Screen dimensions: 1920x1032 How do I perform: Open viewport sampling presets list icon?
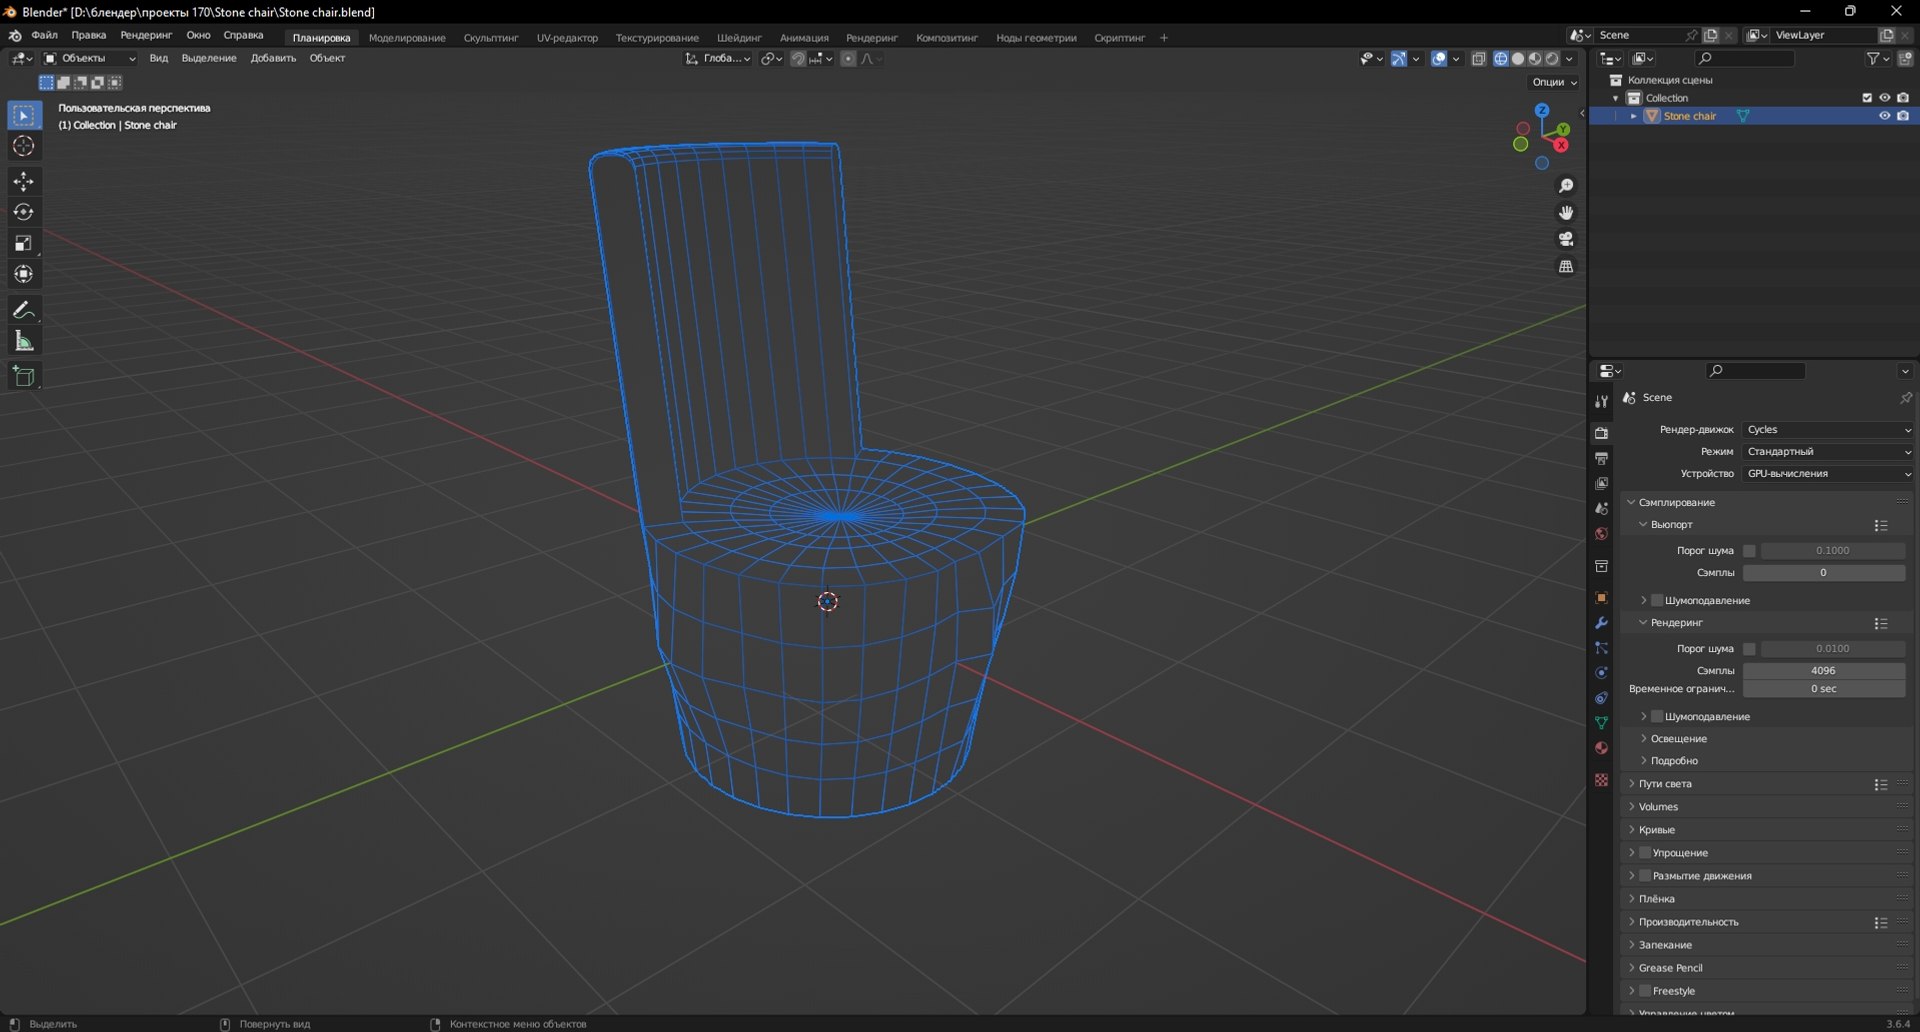[x=1881, y=526]
